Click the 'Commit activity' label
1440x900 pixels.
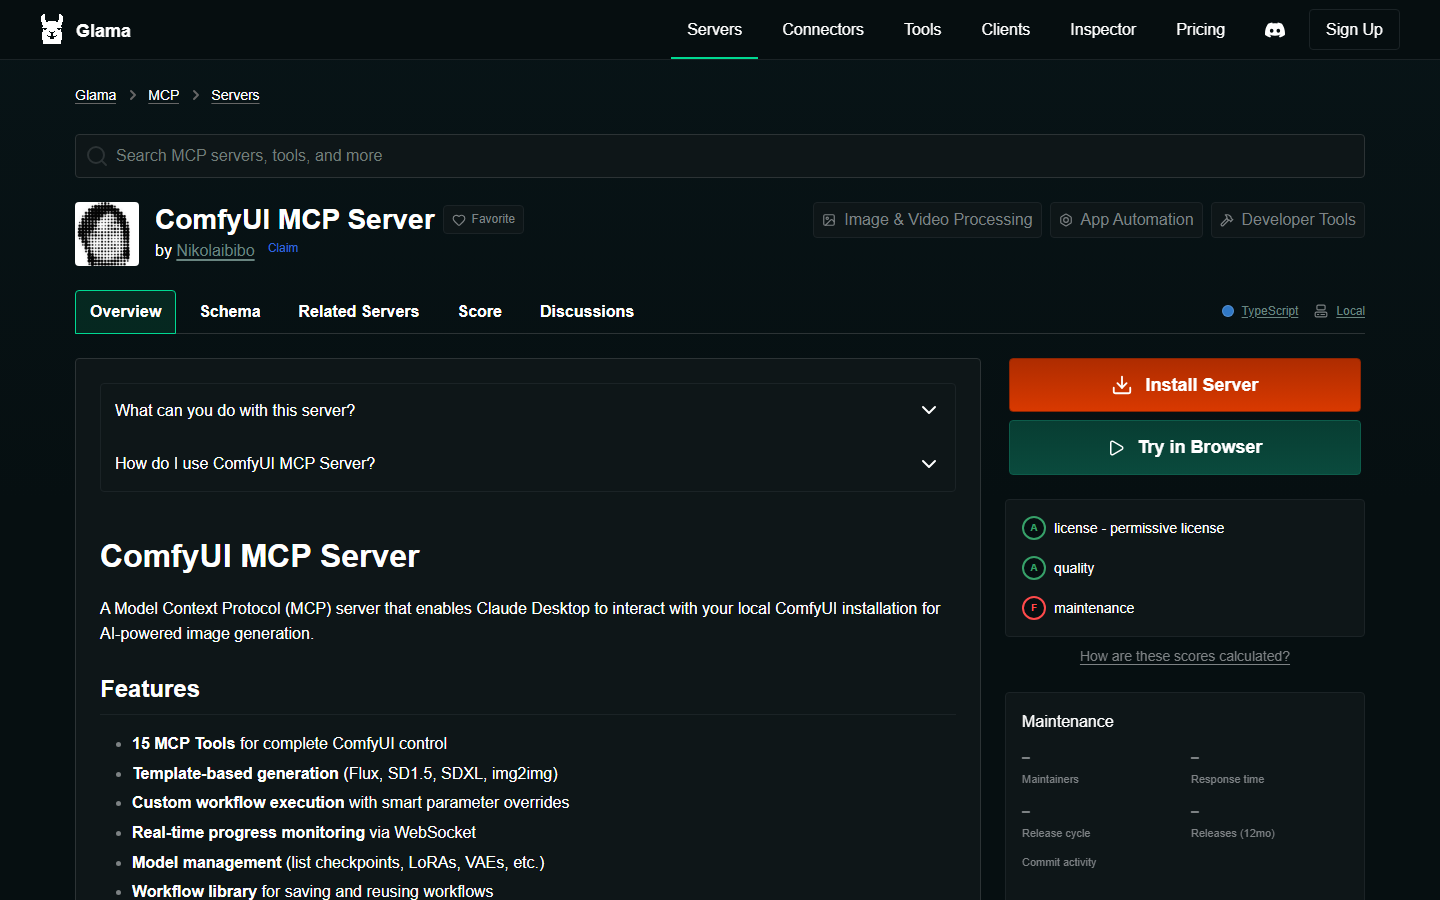(1059, 862)
